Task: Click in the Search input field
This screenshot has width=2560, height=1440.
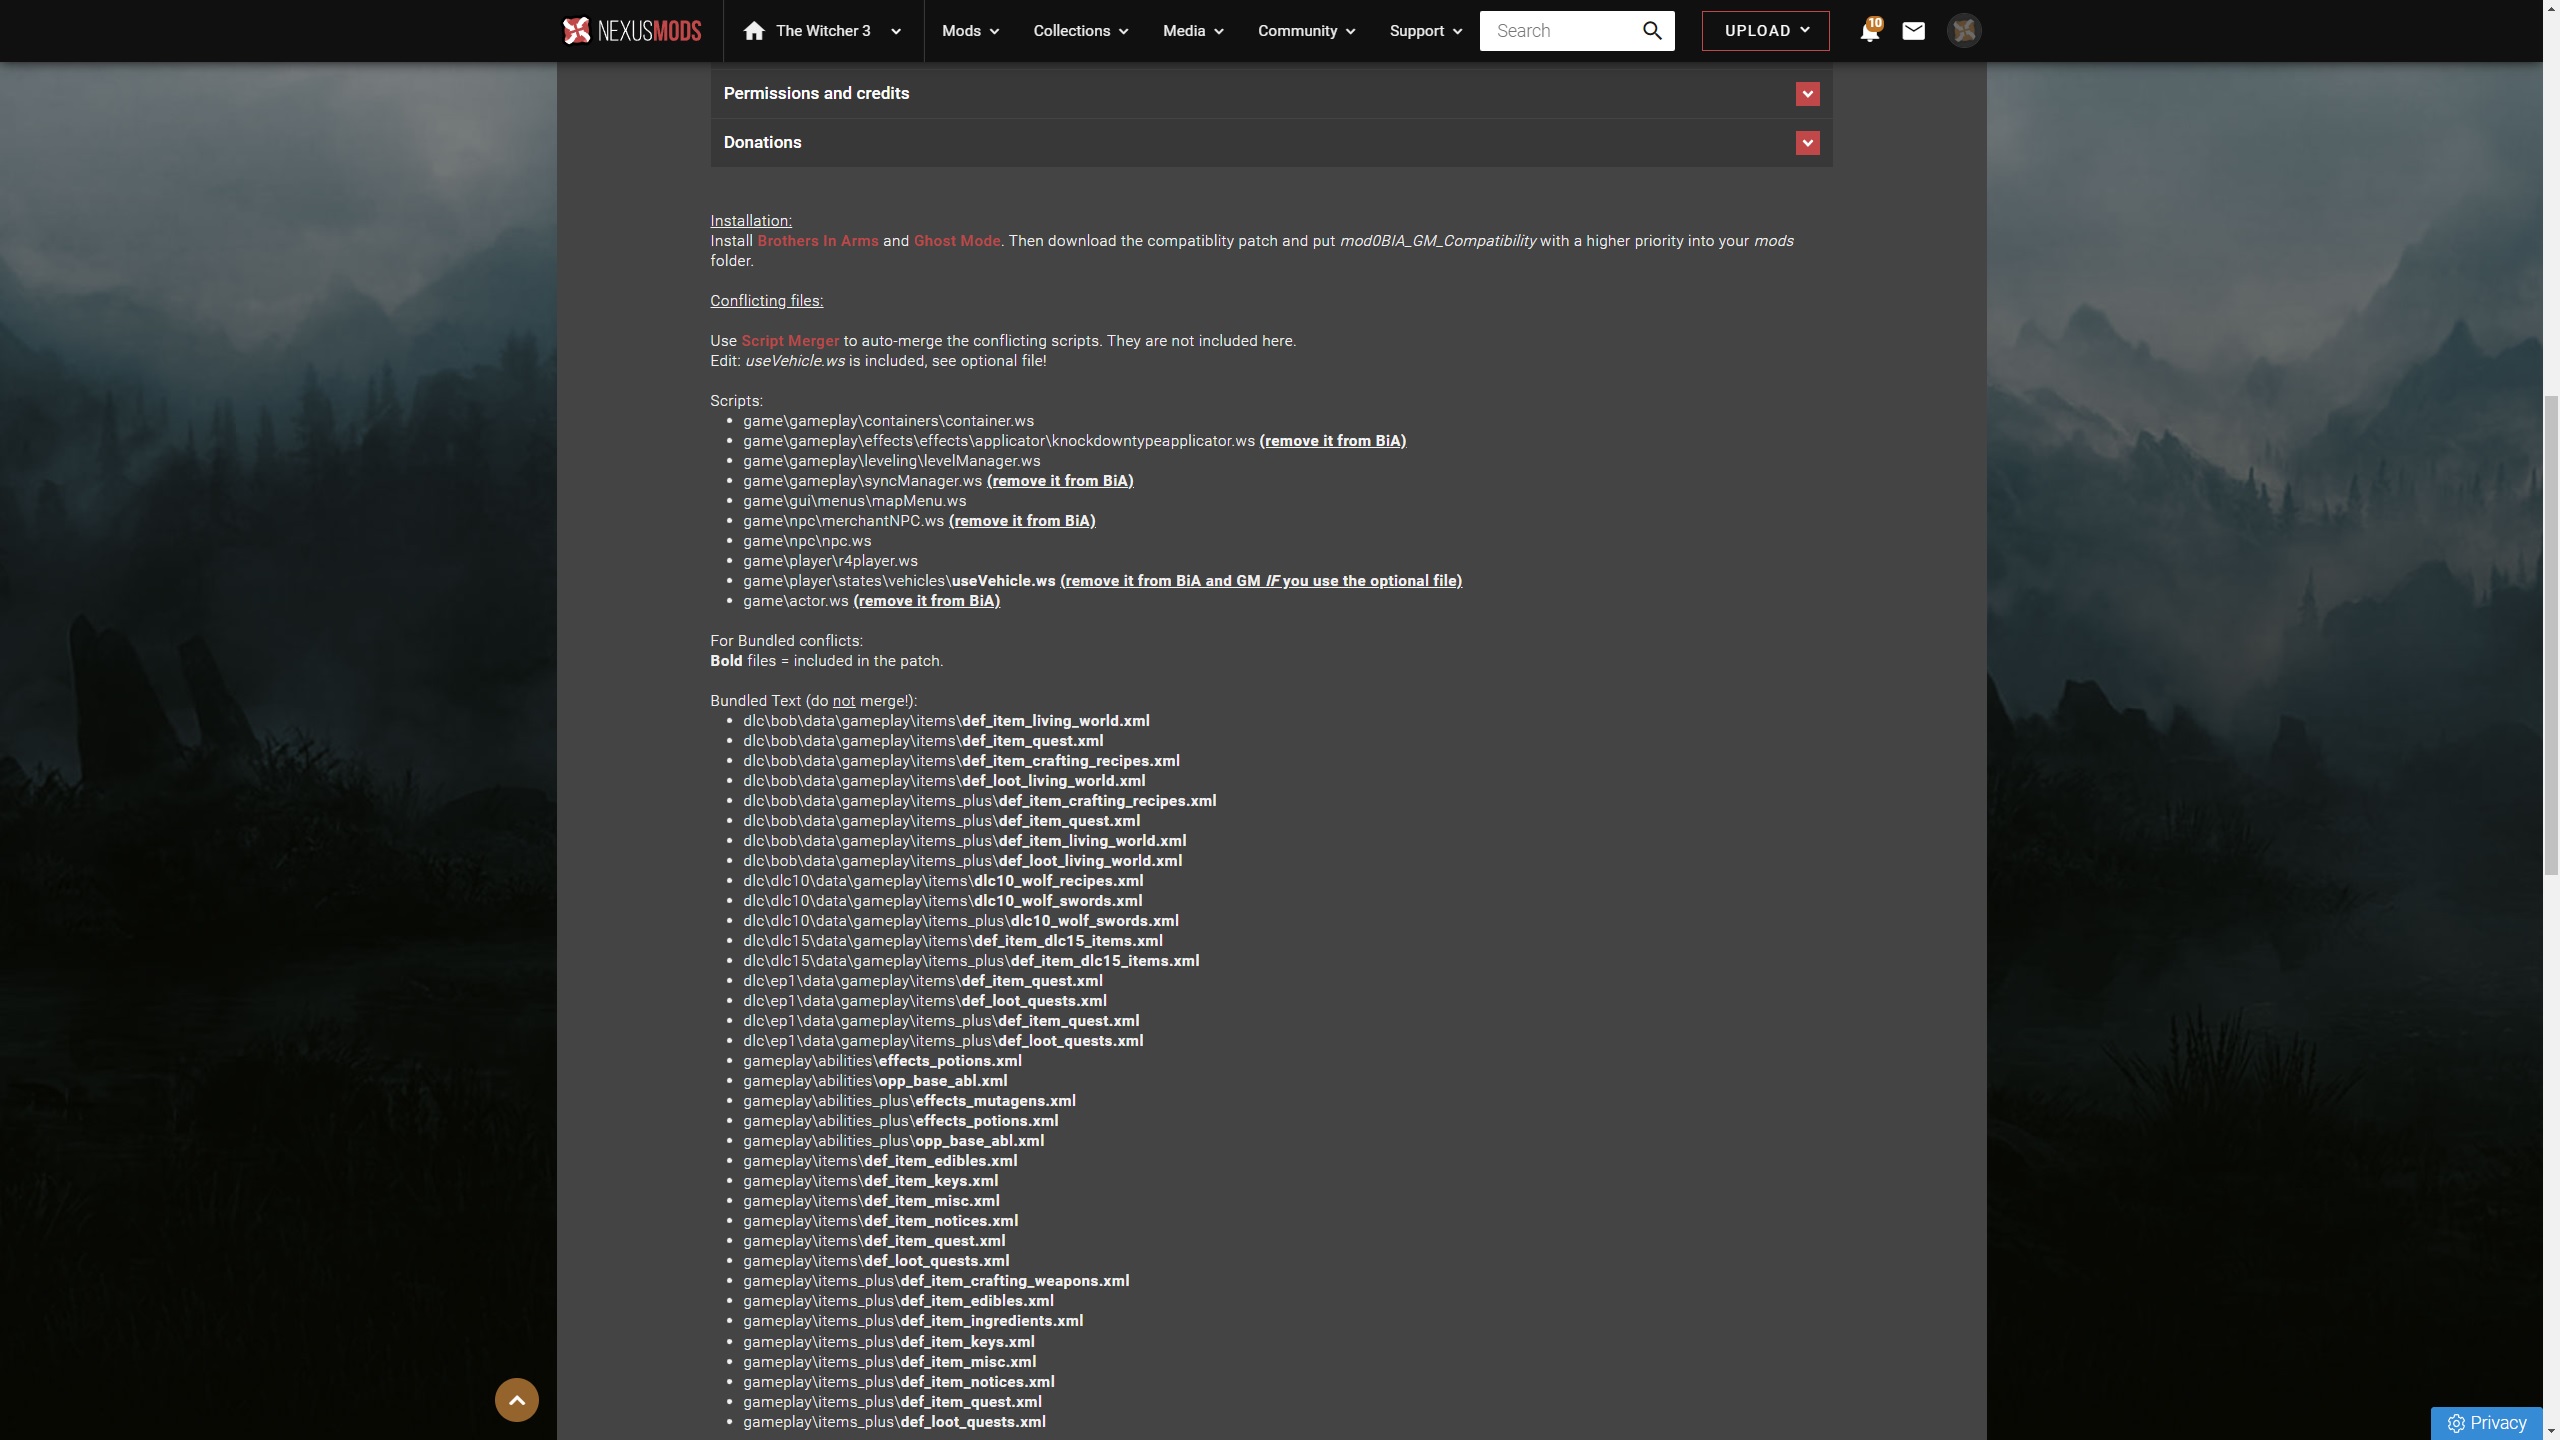Action: [1560, 31]
